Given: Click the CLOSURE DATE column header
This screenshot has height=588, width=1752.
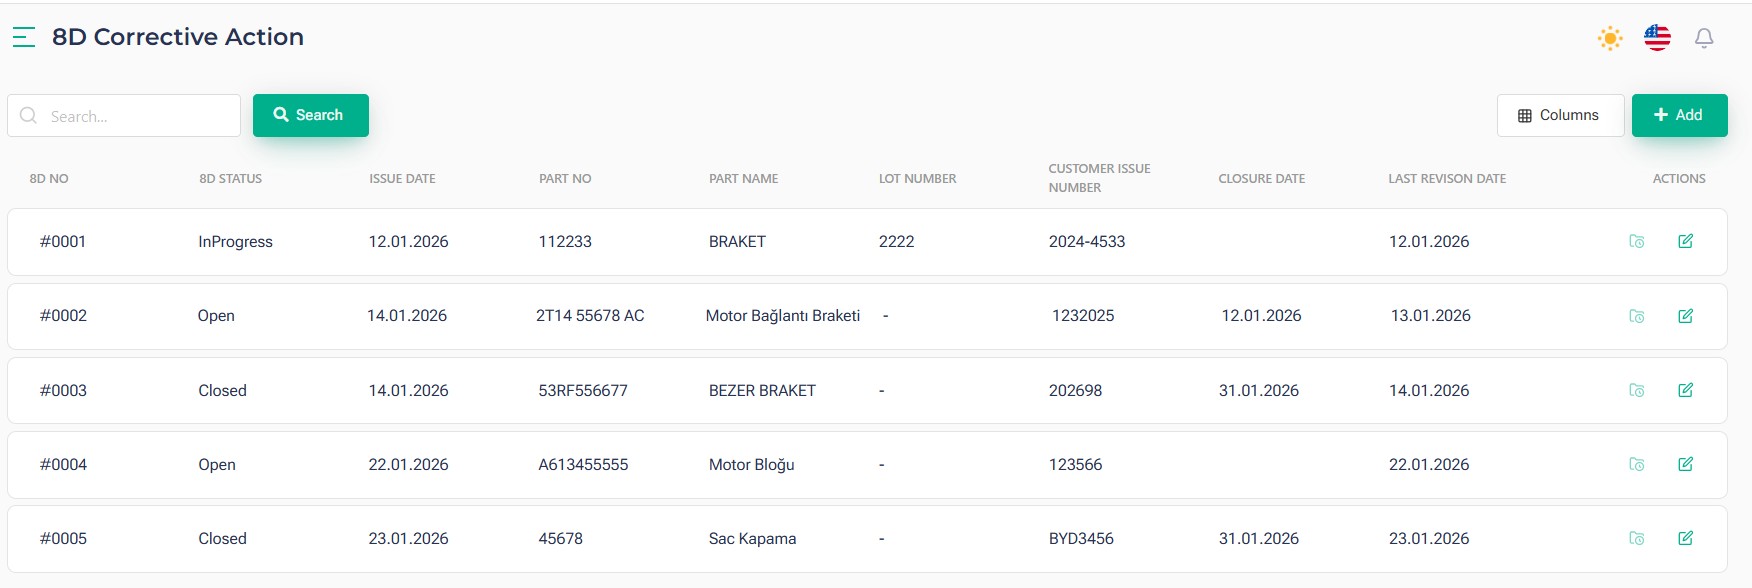Looking at the screenshot, I should [x=1261, y=179].
